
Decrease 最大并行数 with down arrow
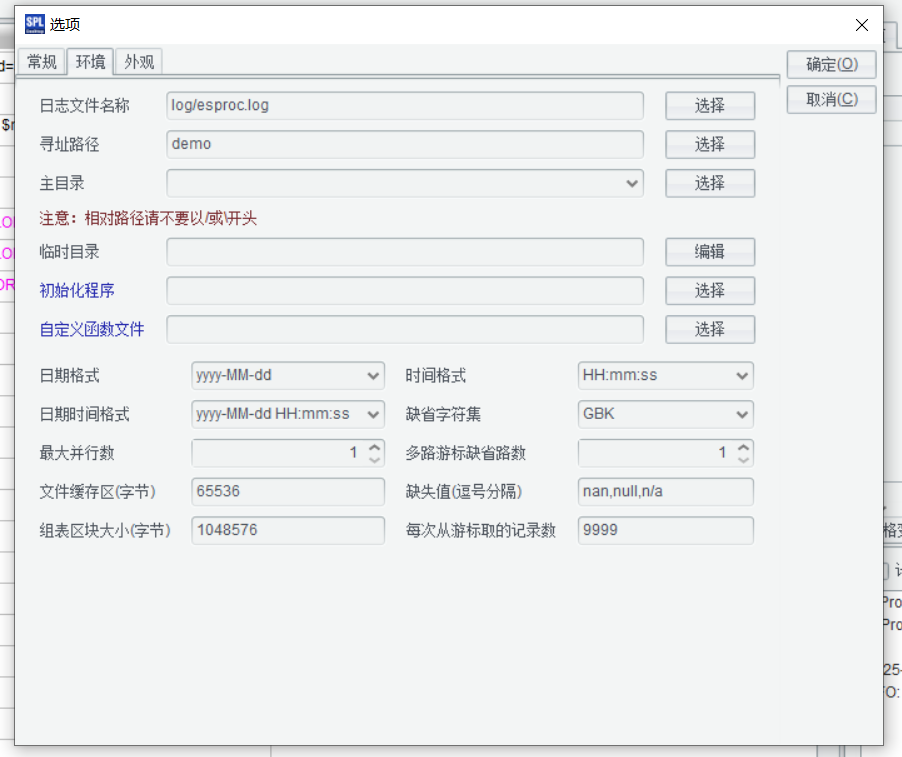374,460
